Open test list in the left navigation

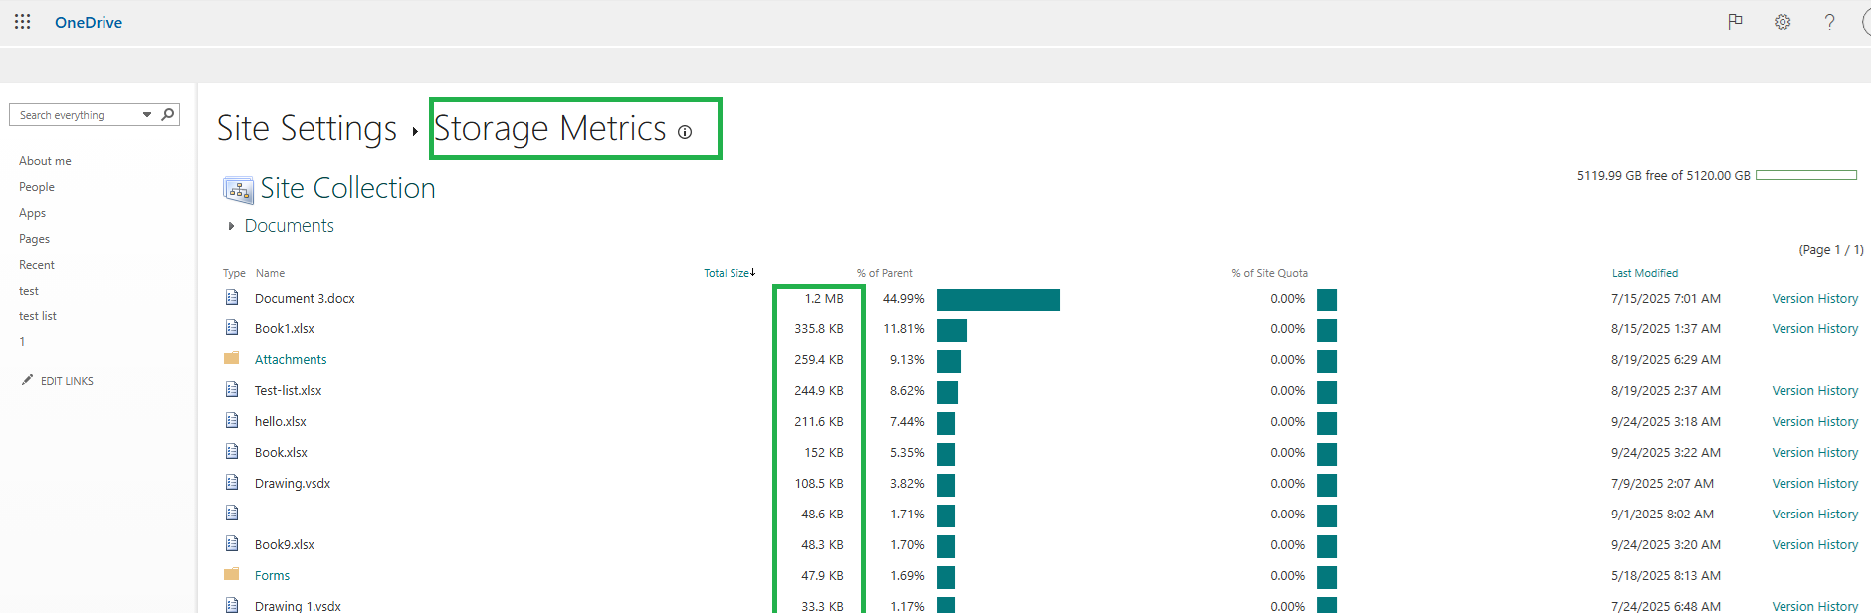pos(38,316)
